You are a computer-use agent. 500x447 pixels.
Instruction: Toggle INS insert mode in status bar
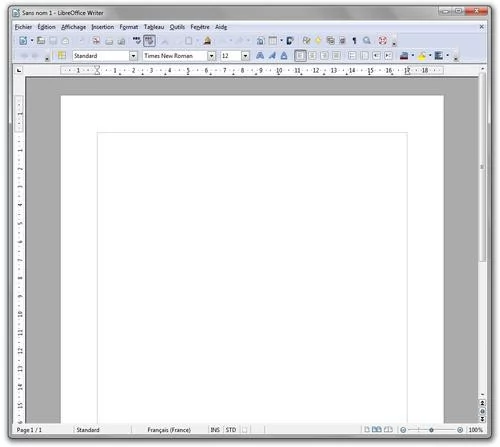point(215,430)
